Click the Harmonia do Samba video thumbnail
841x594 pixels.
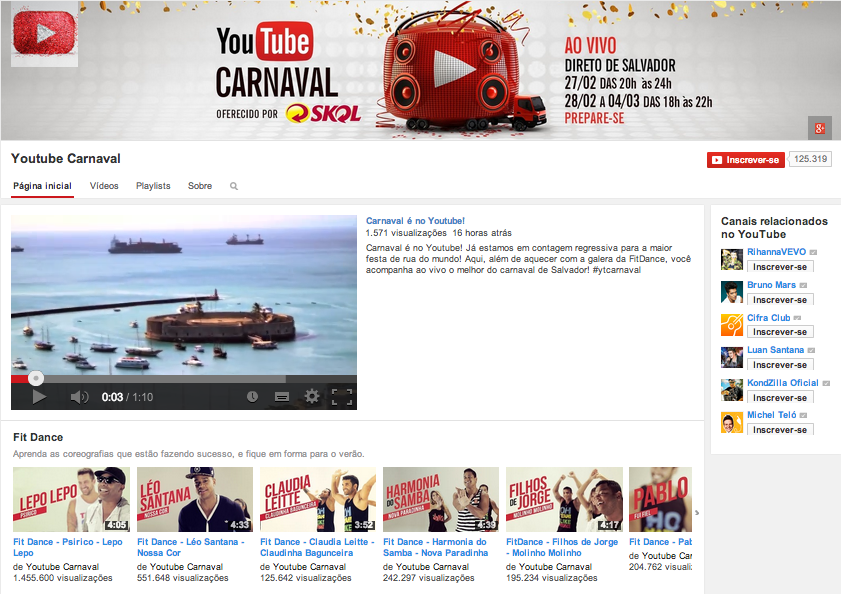[x=441, y=500]
